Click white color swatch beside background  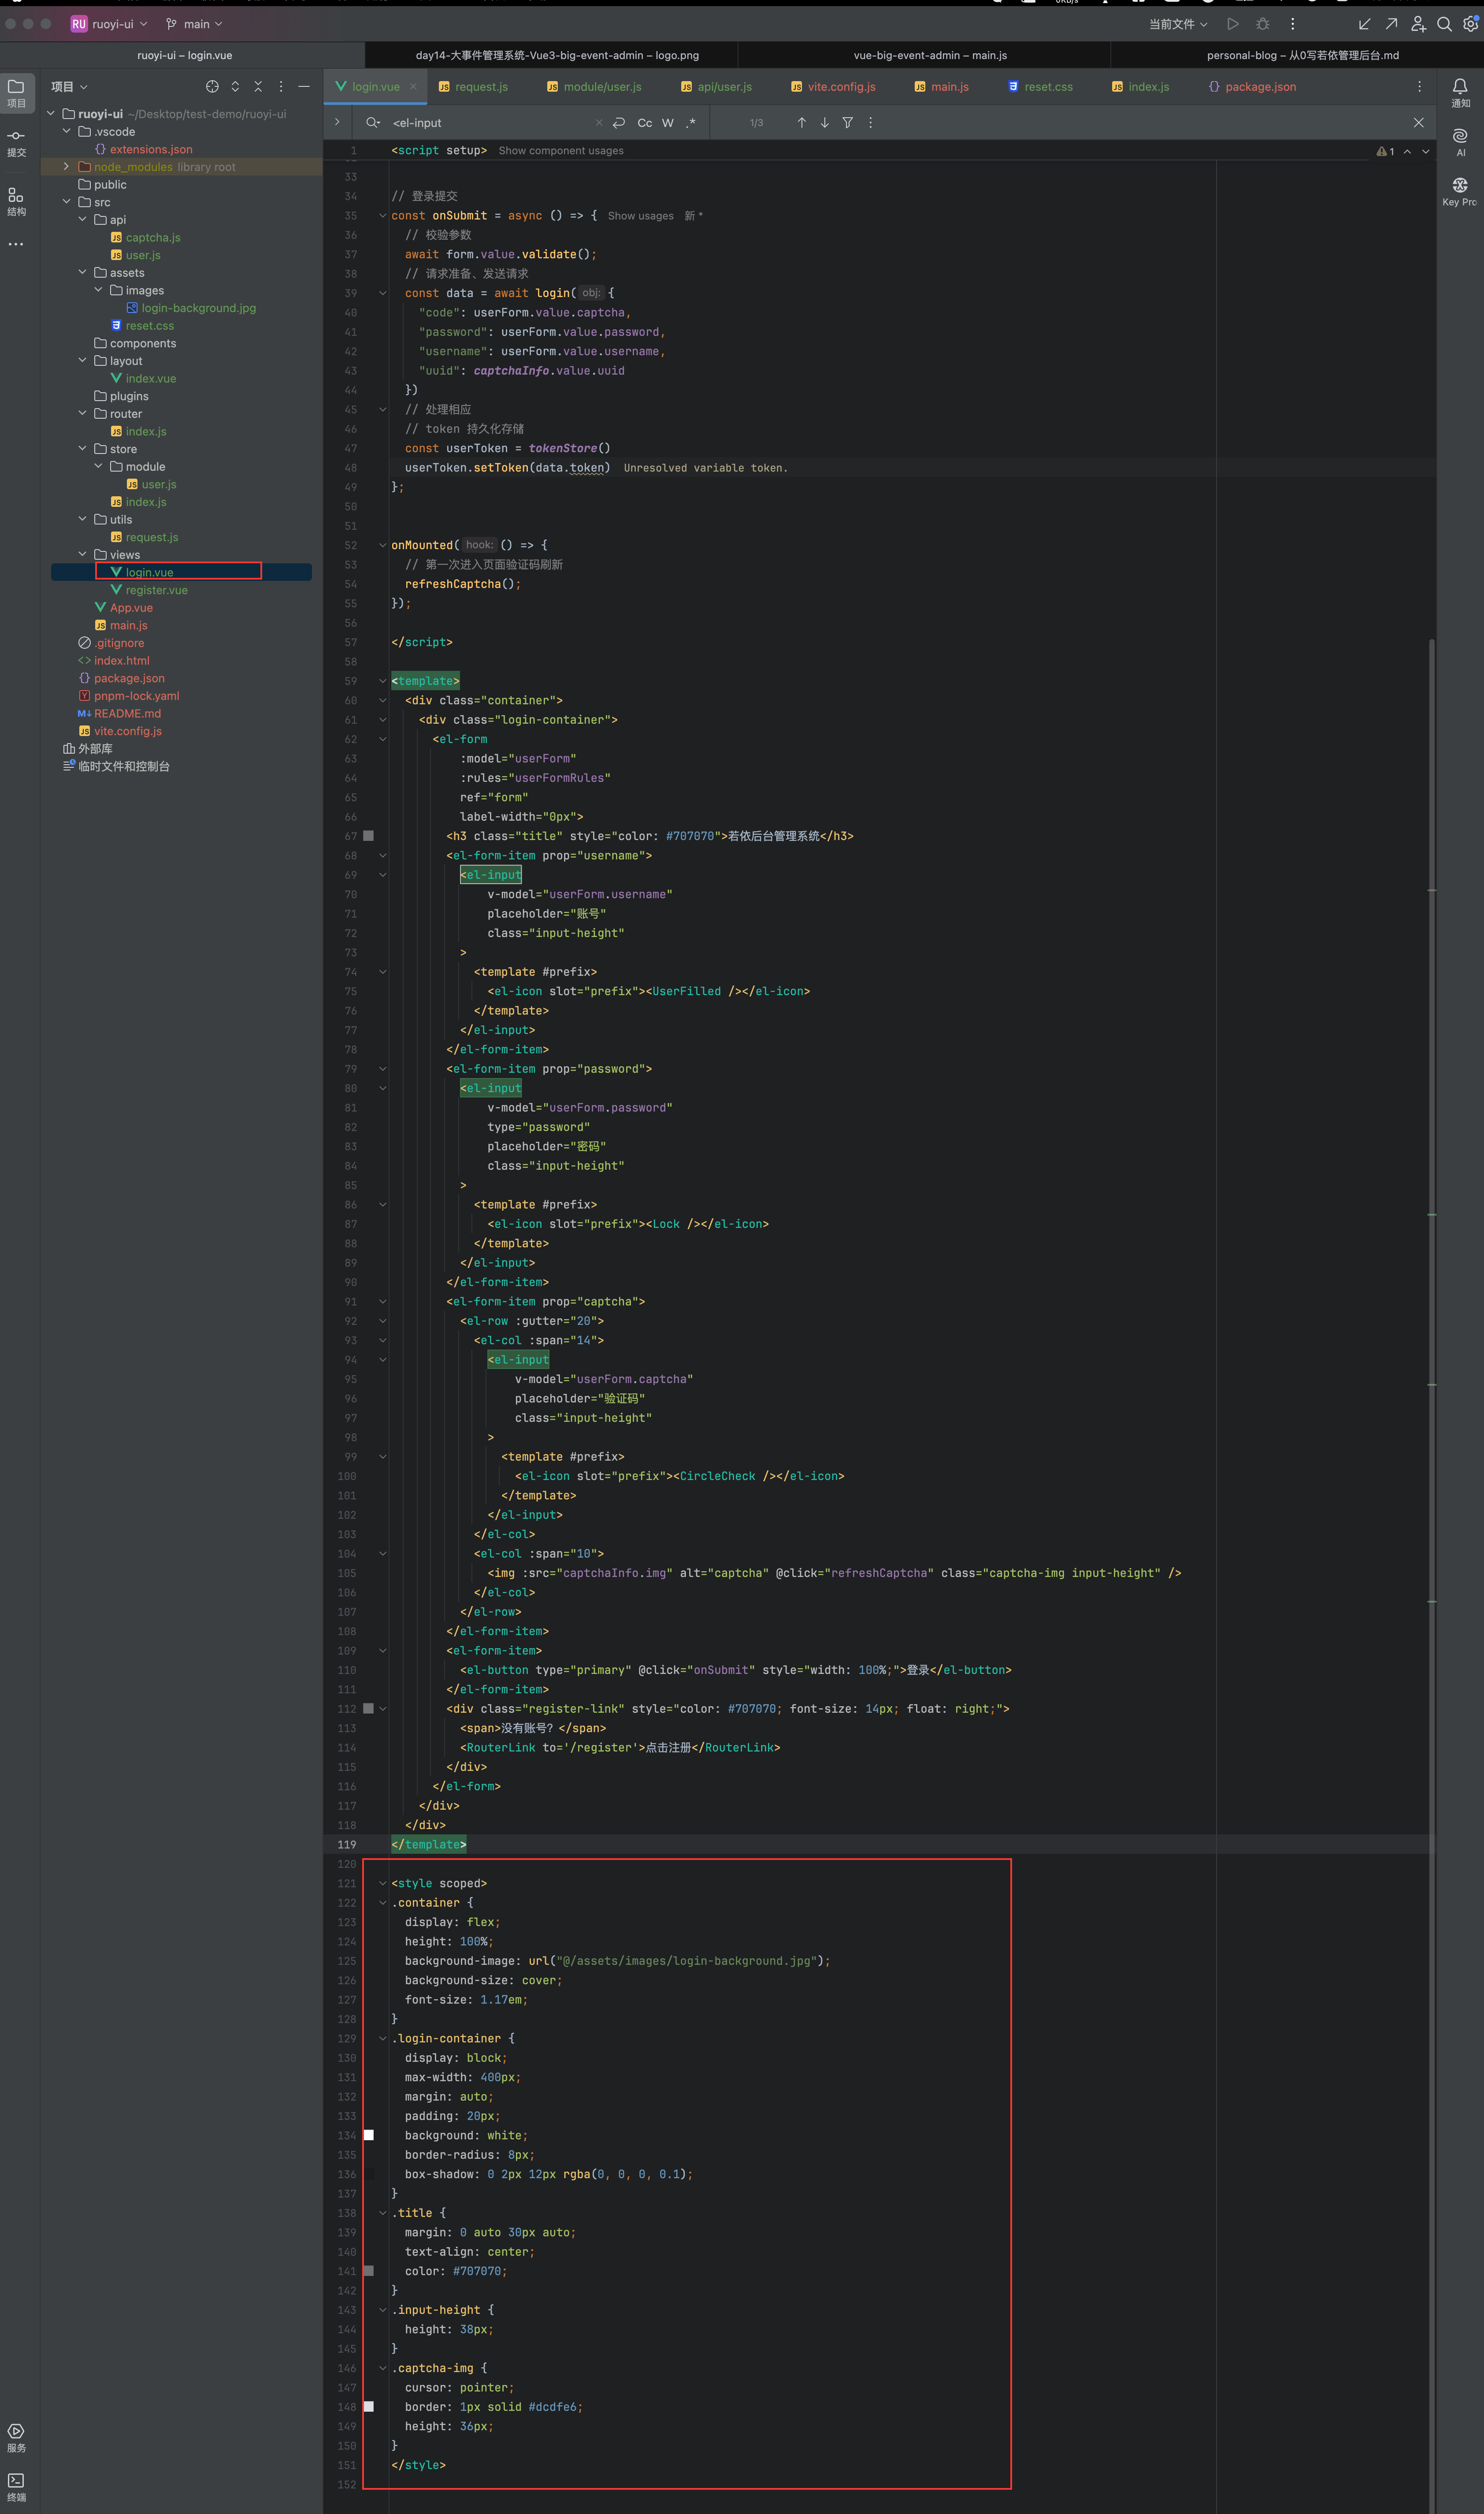tap(369, 2135)
